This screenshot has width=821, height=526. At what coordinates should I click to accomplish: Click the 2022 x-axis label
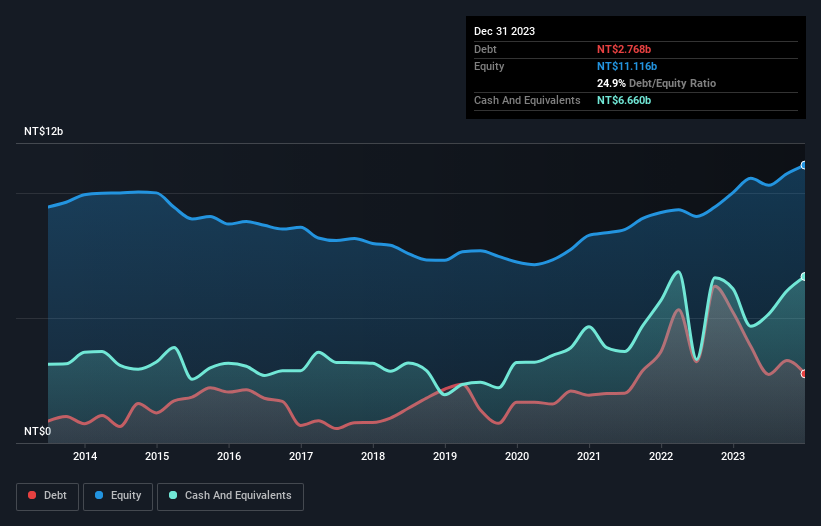(661, 456)
